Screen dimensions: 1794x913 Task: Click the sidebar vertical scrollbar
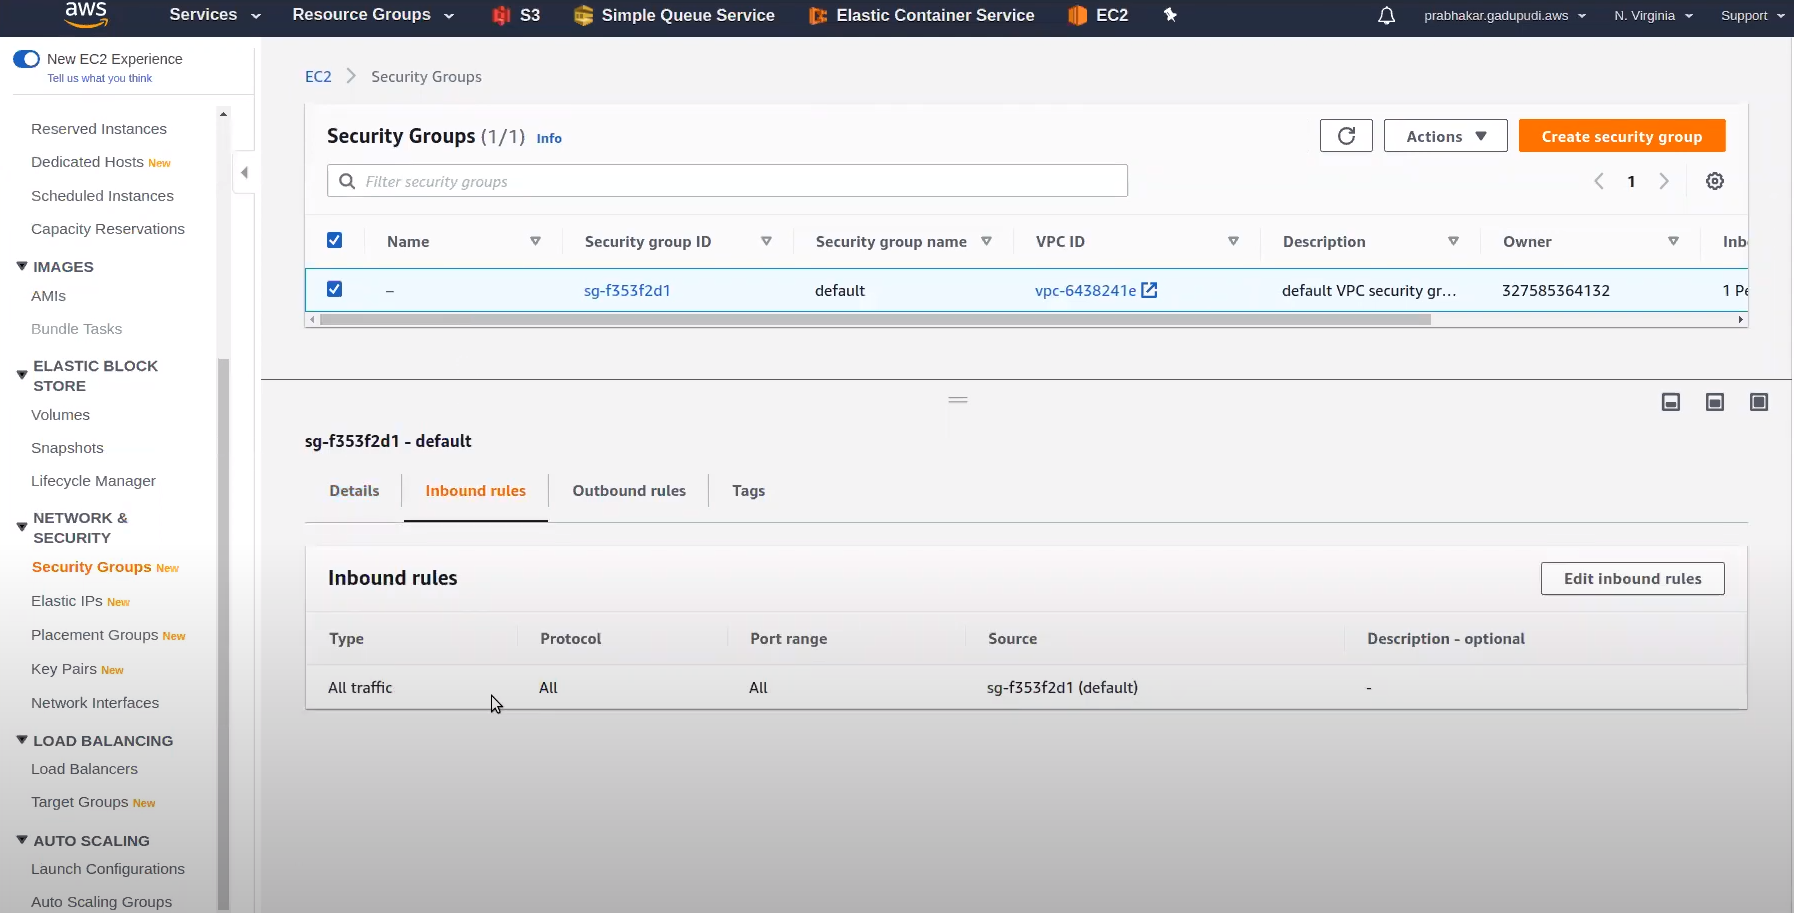223,634
